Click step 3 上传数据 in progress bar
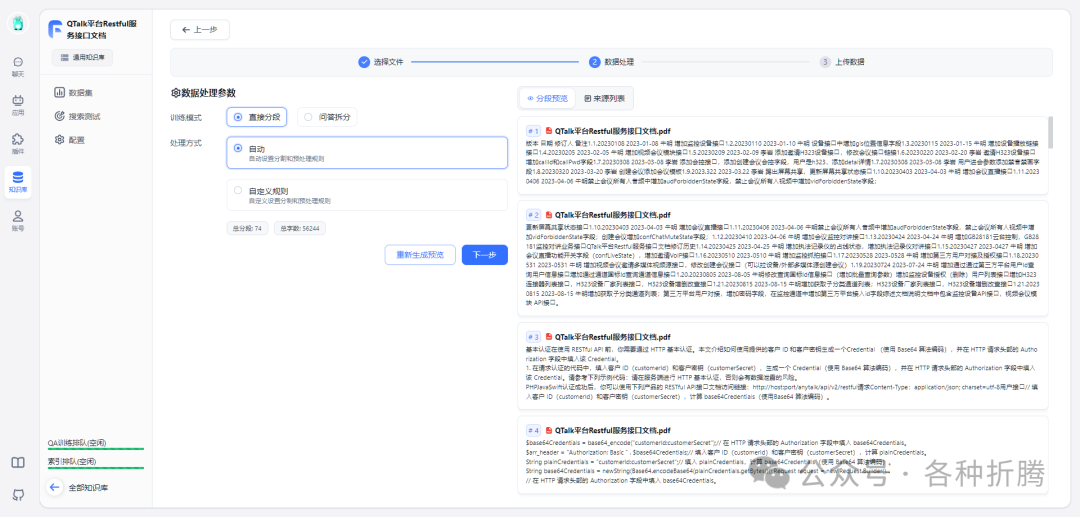Screen dimensions: 1080x517 [842, 62]
